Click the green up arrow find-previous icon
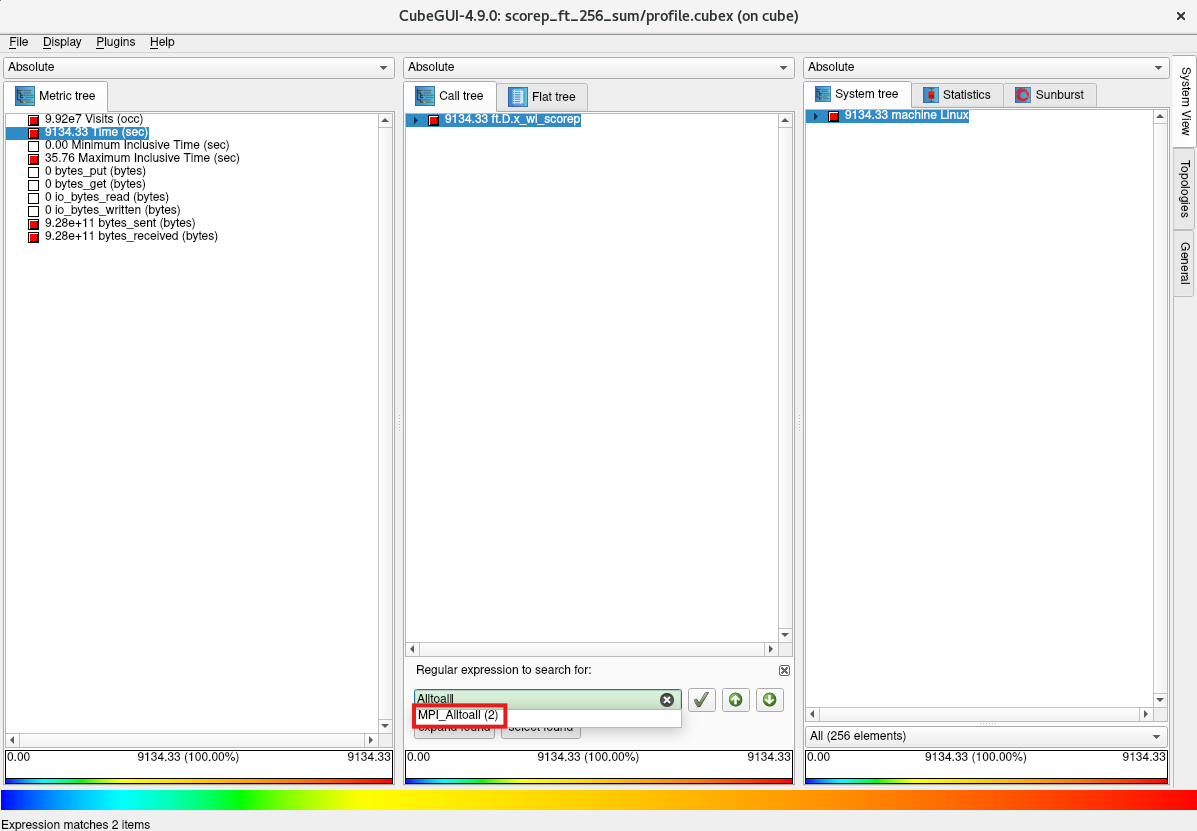Screen dimensions: 1197x831 pos(735,700)
